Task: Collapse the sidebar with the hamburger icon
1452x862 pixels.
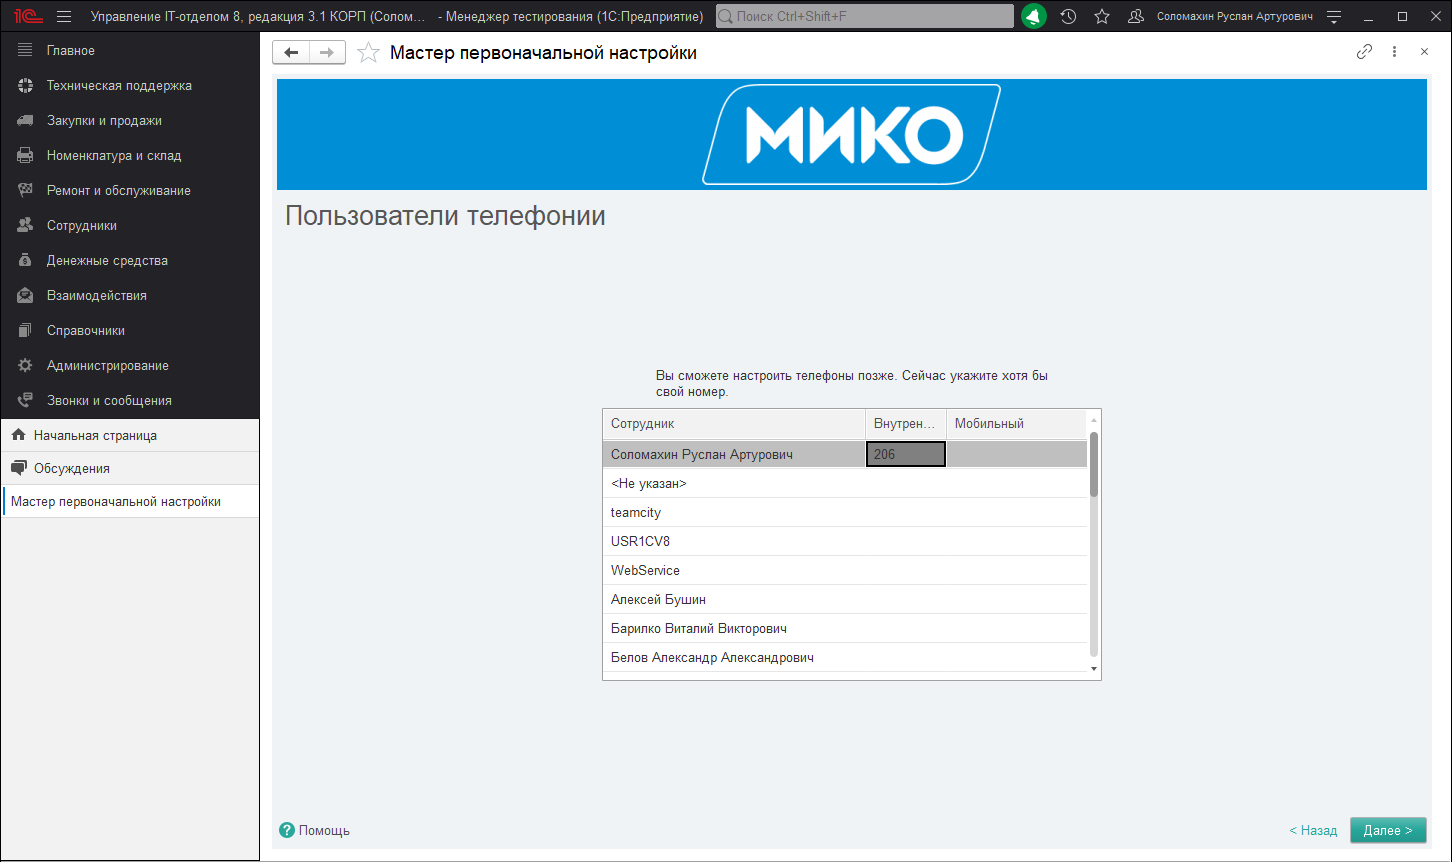Action: [62, 16]
